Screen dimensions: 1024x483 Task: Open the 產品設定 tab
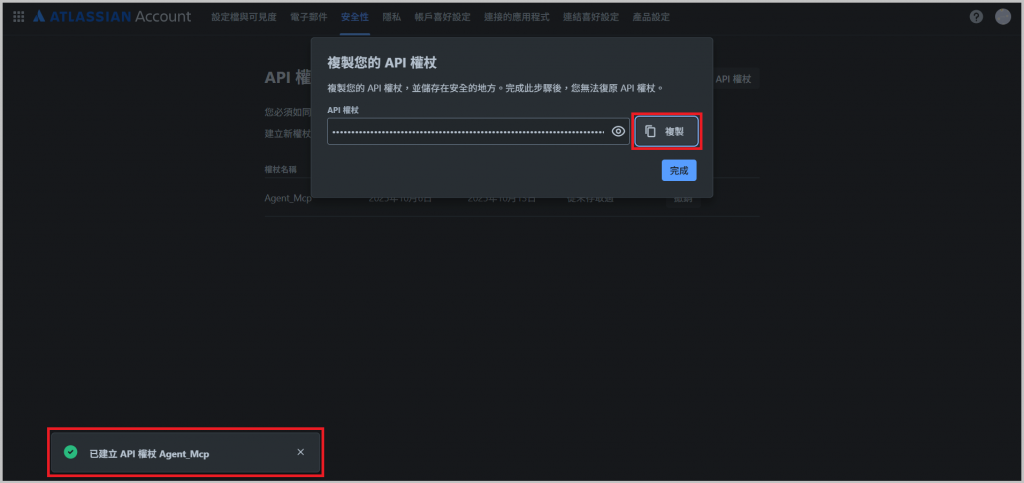point(651,17)
